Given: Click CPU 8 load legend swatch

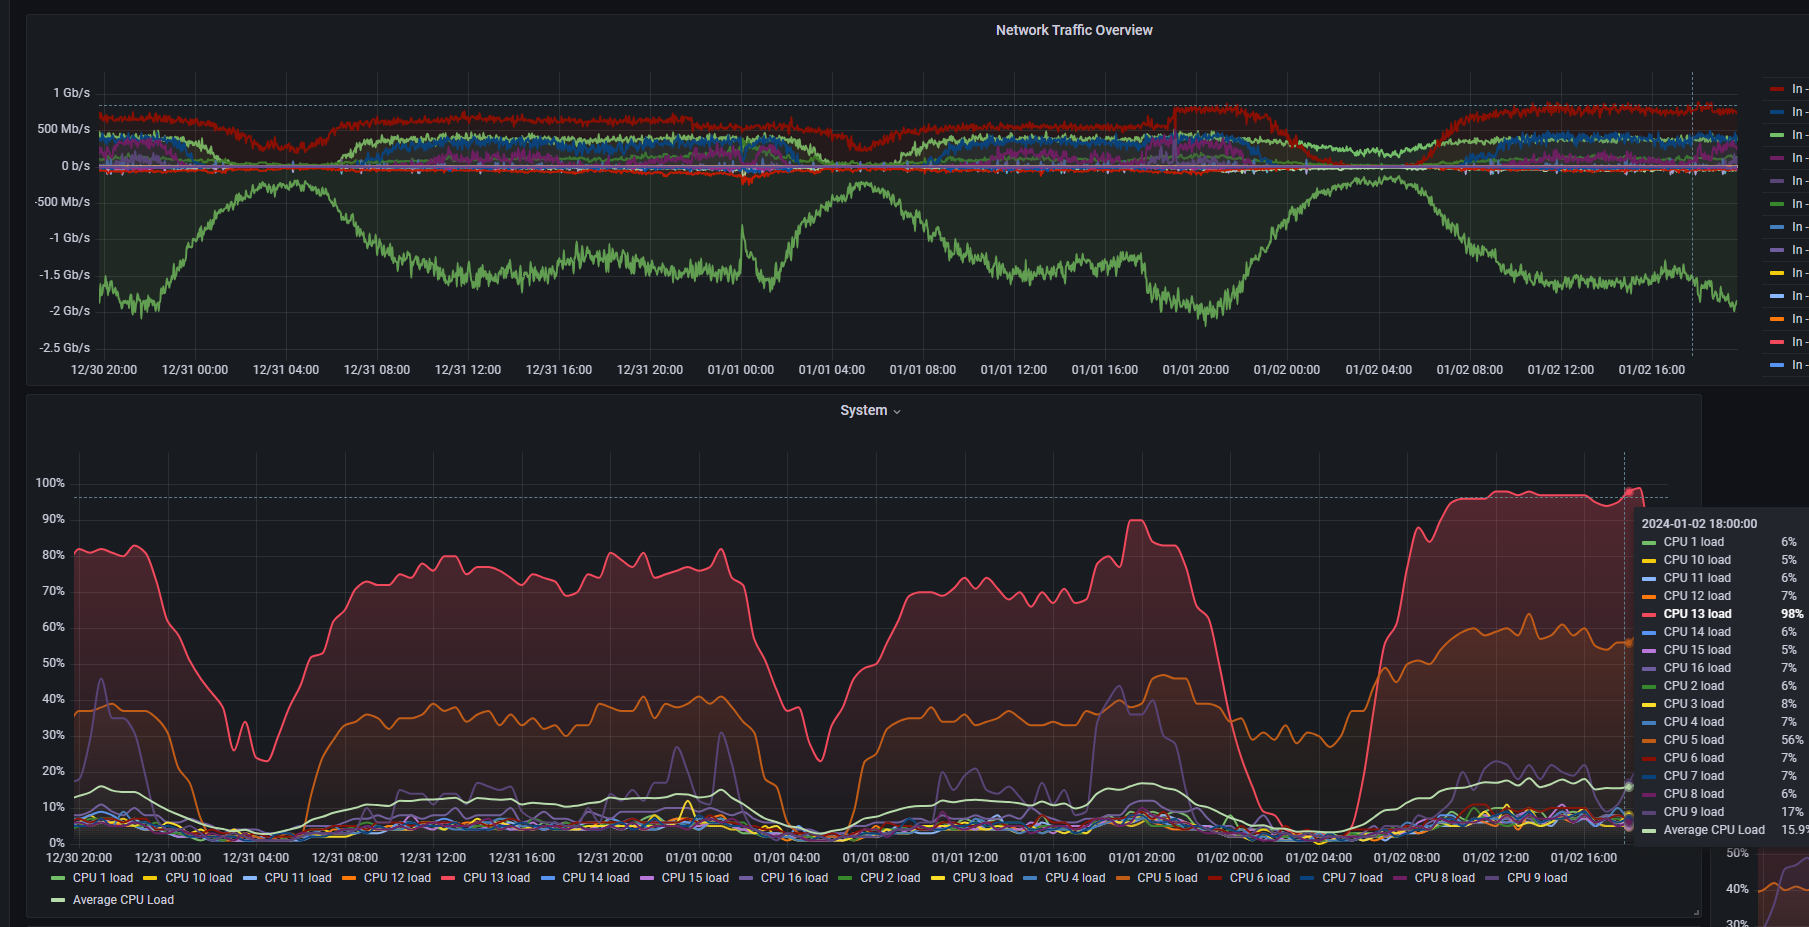Looking at the screenshot, I should pos(1400,878).
